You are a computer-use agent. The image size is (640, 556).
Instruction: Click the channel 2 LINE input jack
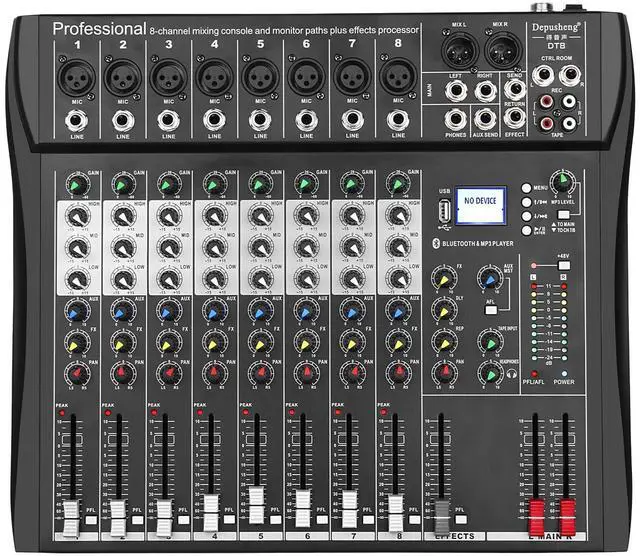[x=123, y=121]
